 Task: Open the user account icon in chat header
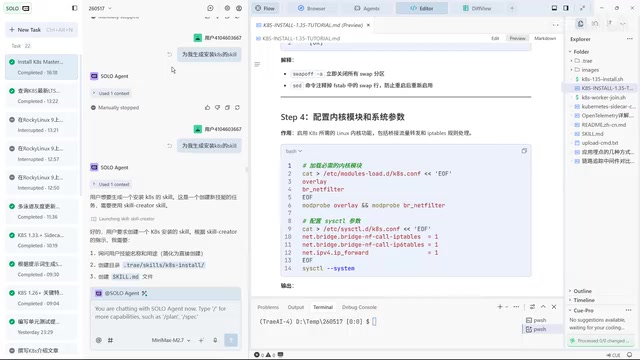click(x=239, y=8)
